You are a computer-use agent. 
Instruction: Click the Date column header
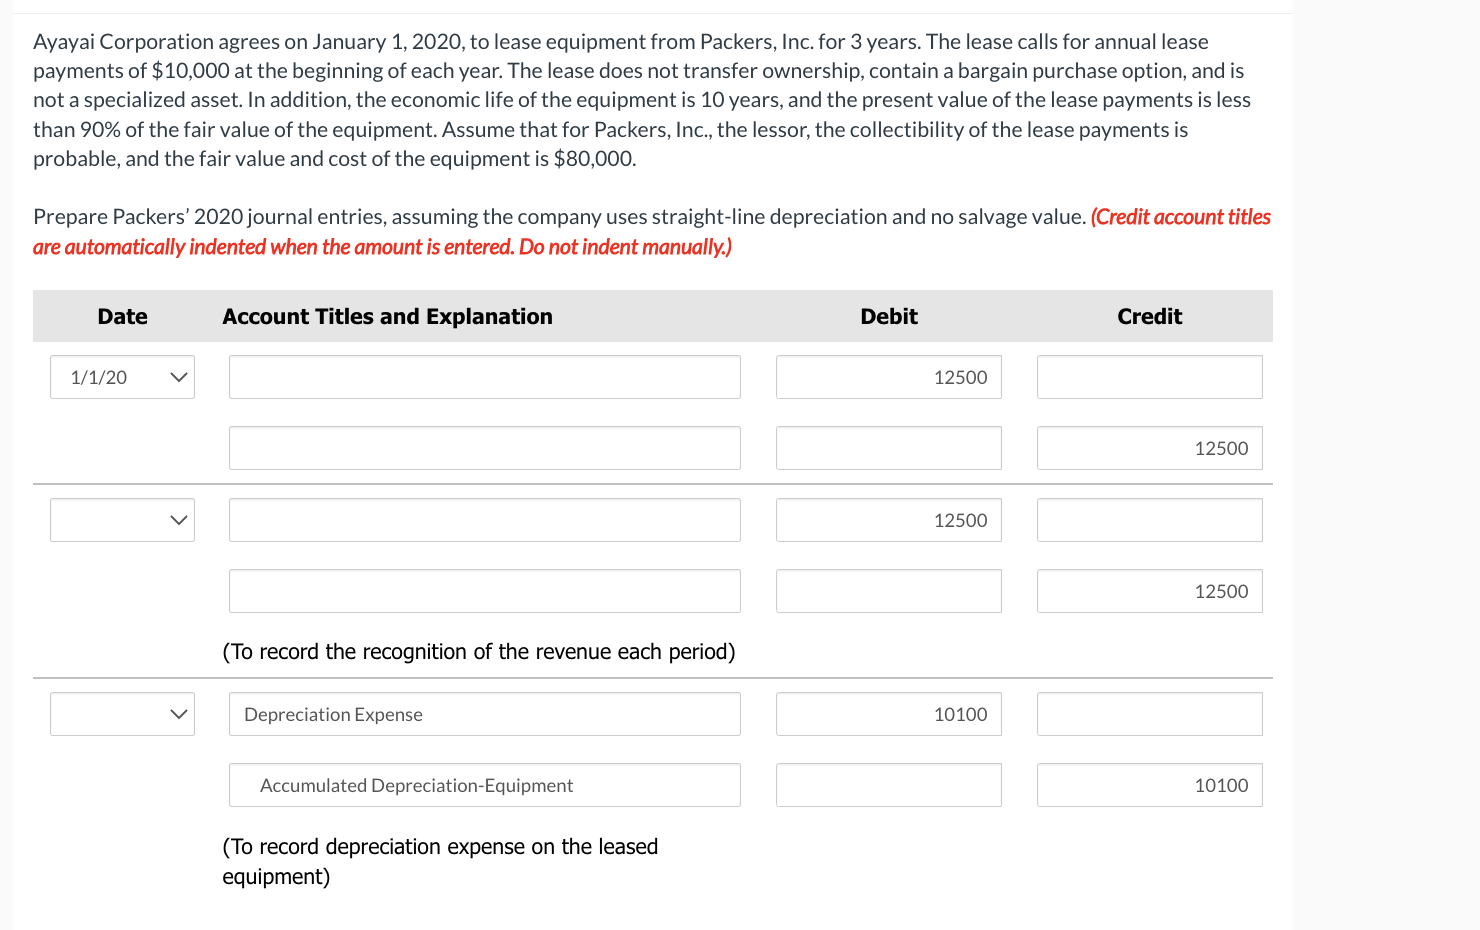click(122, 317)
